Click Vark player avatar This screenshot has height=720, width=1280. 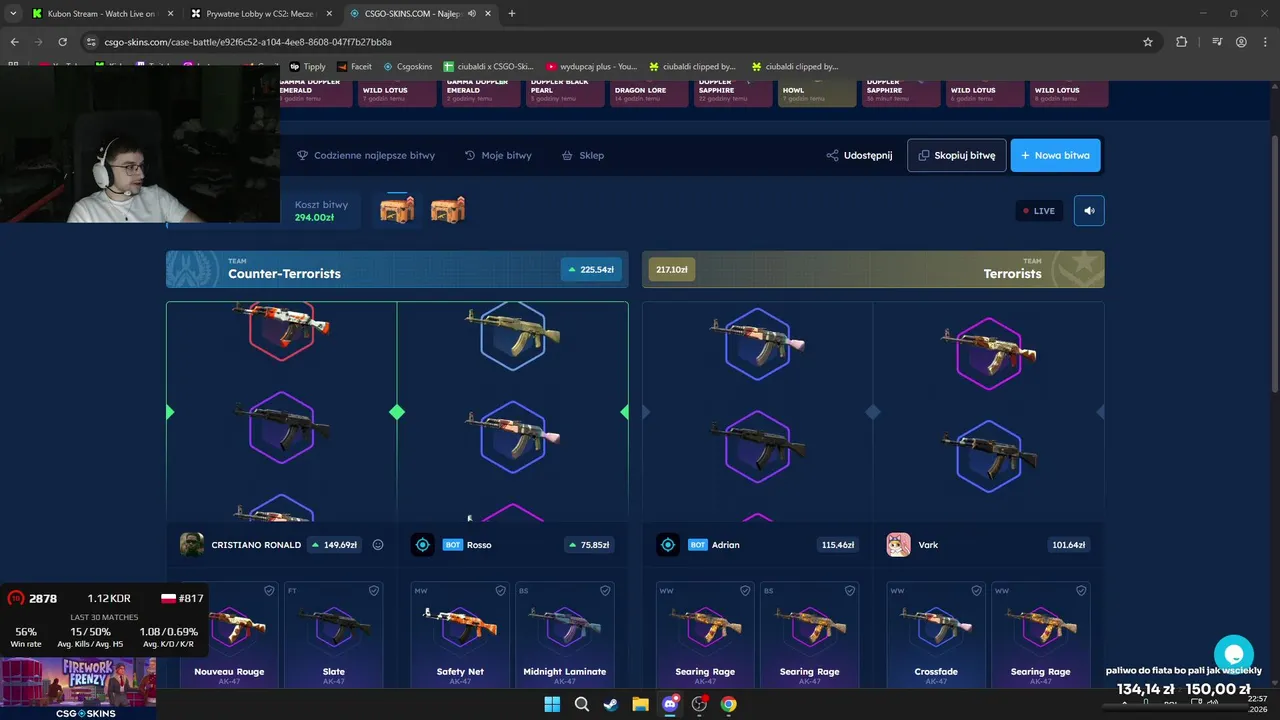pyautogui.click(x=898, y=545)
